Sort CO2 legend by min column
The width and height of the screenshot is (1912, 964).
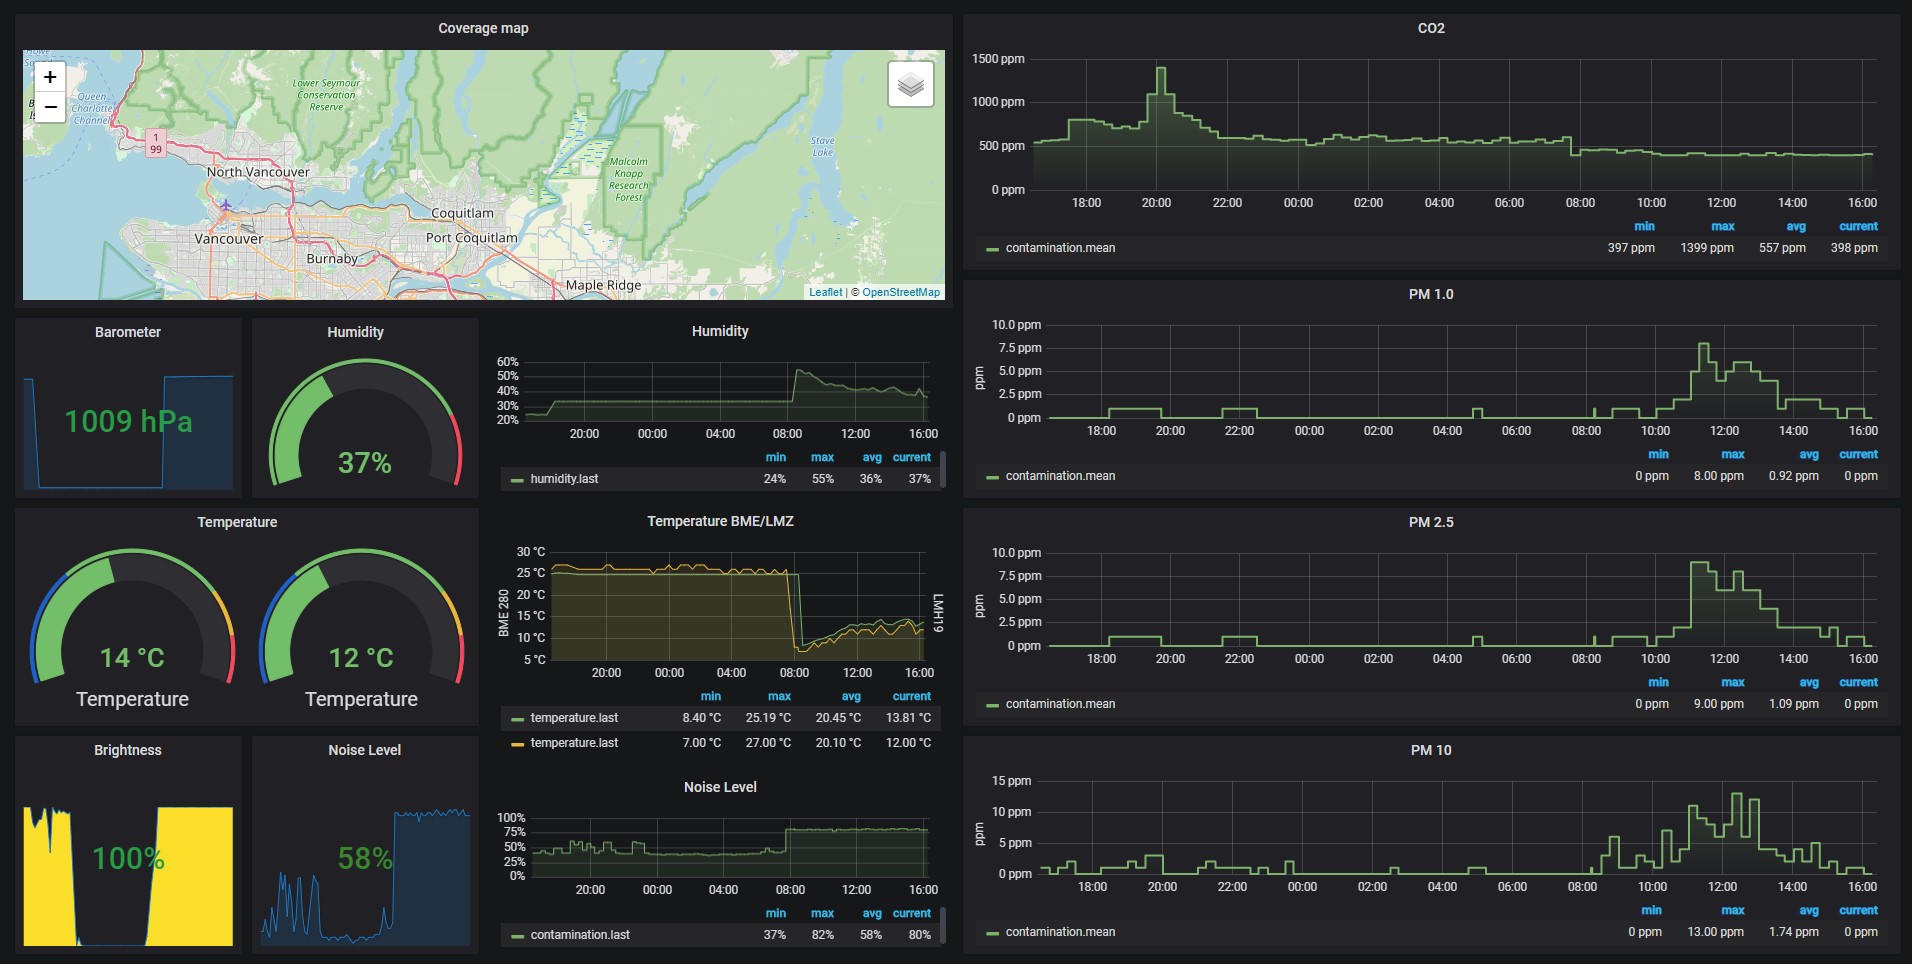pos(1644,226)
